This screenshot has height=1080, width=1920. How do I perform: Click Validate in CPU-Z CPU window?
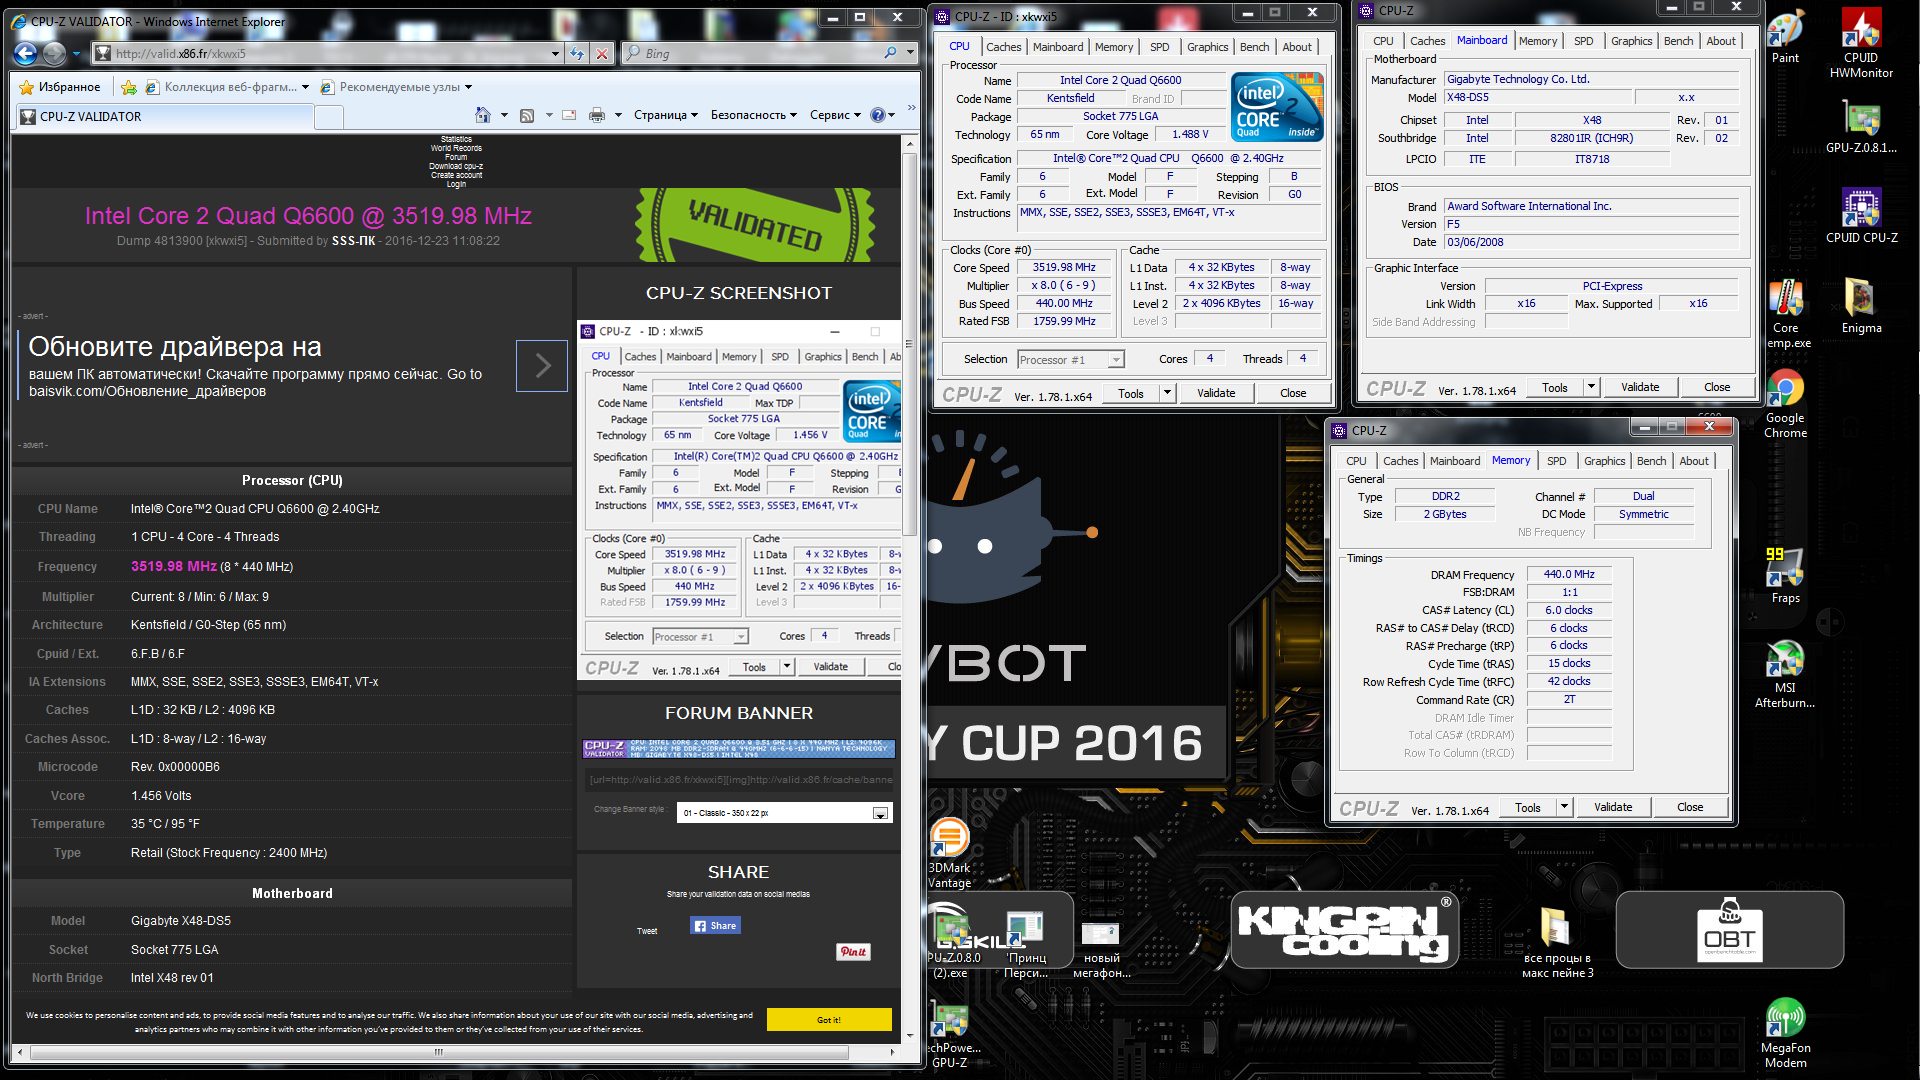pyautogui.click(x=1216, y=393)
